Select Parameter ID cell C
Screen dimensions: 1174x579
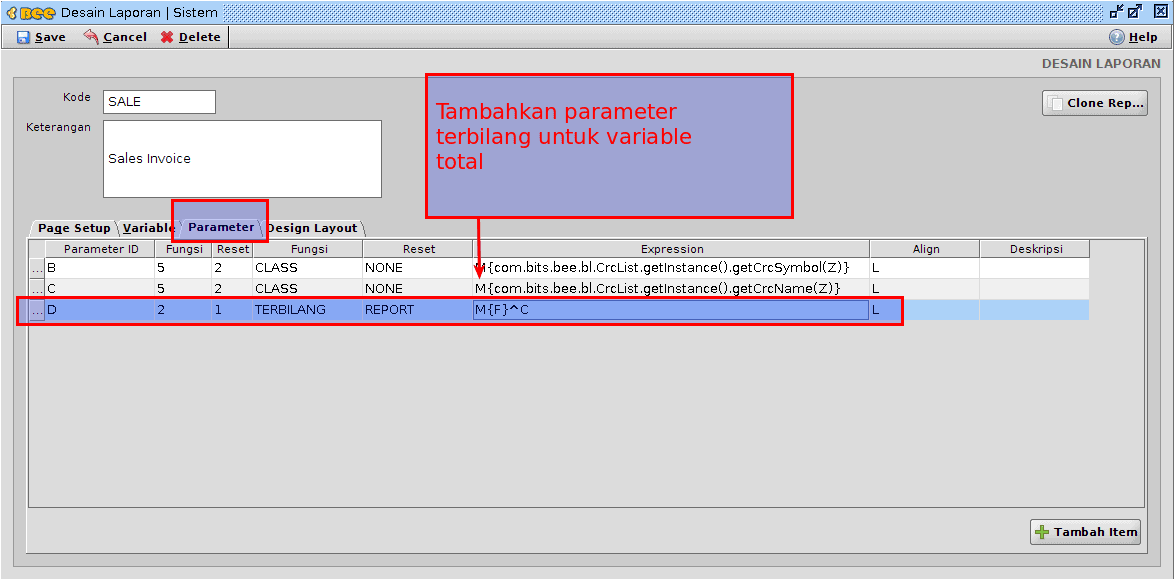[100, 288]
